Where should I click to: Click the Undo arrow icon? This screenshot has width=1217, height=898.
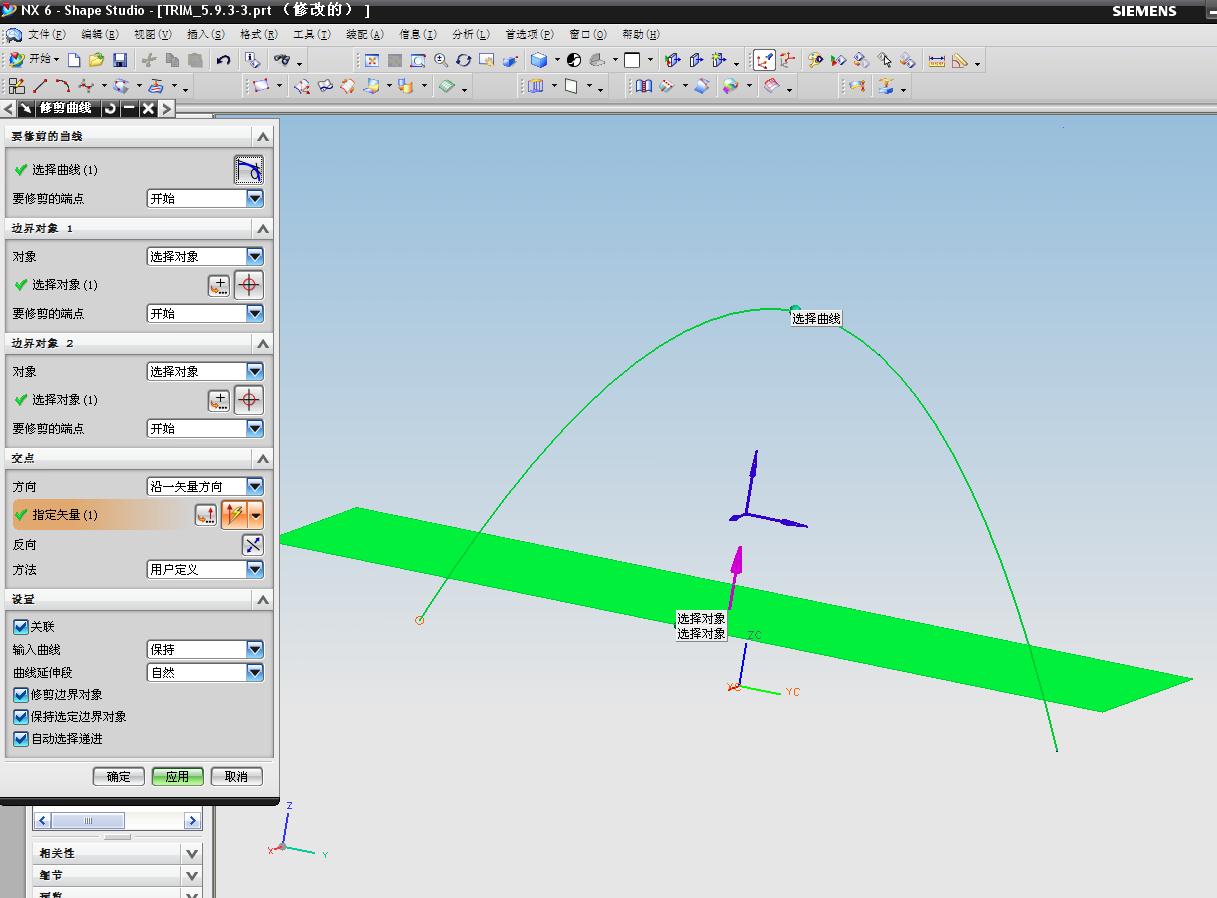click(224, 60)
